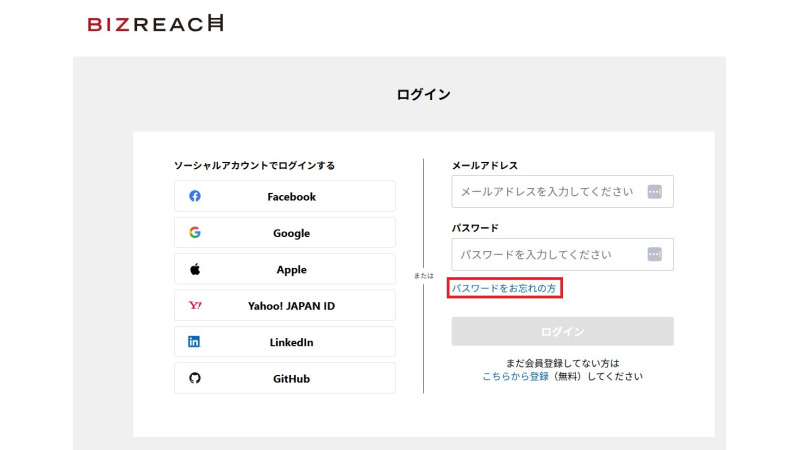
Task: Choose the Apple login button
Action: (285, 269)
